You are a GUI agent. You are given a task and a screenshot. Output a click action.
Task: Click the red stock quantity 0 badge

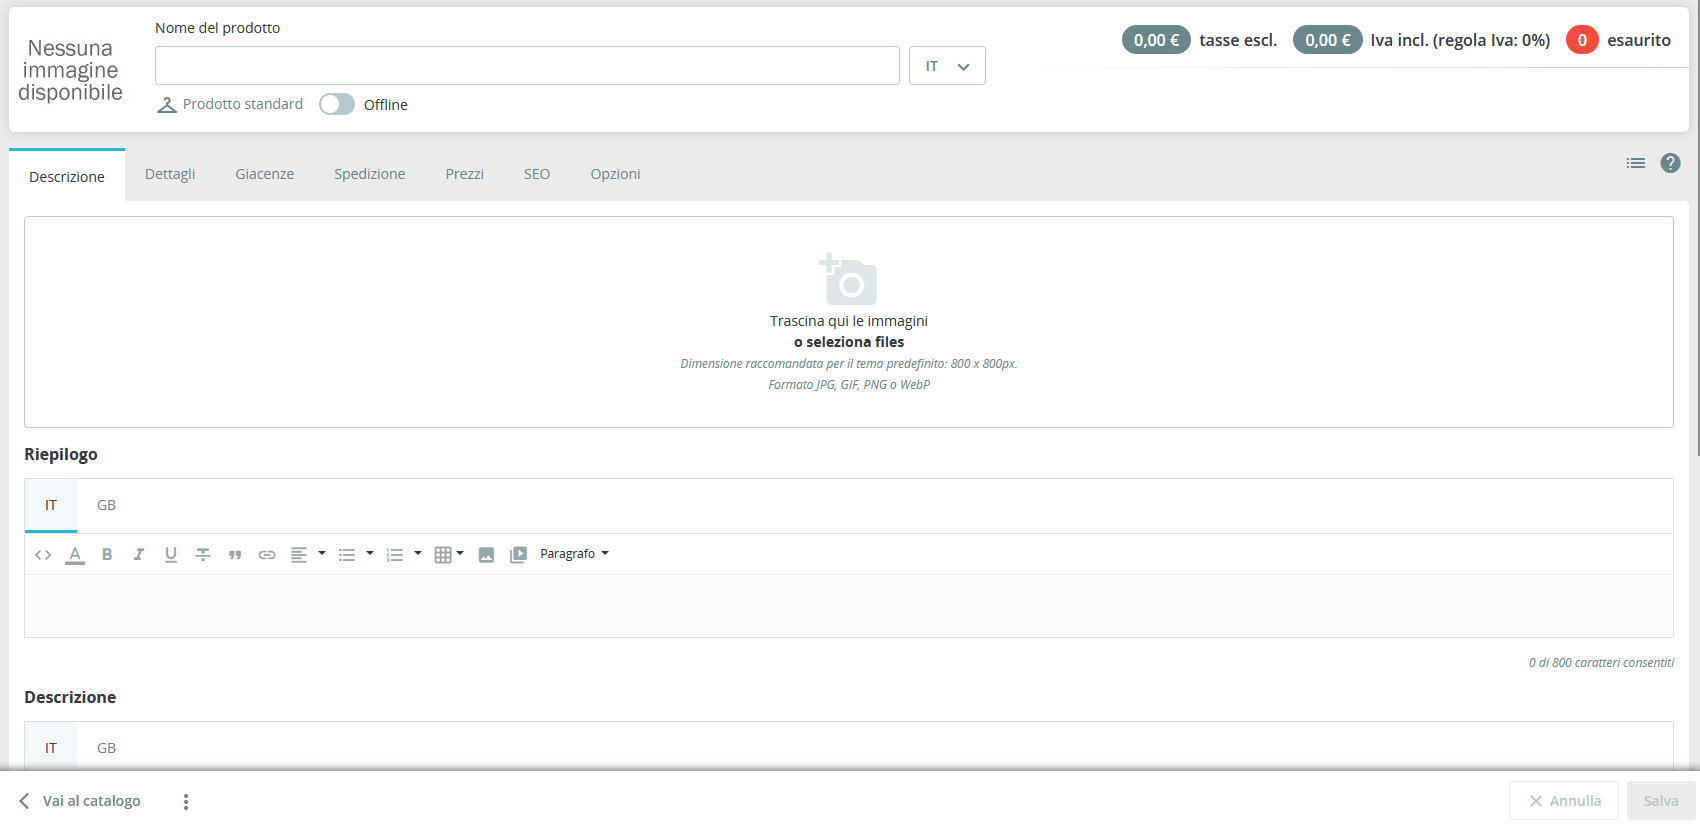pos(1582,40)
